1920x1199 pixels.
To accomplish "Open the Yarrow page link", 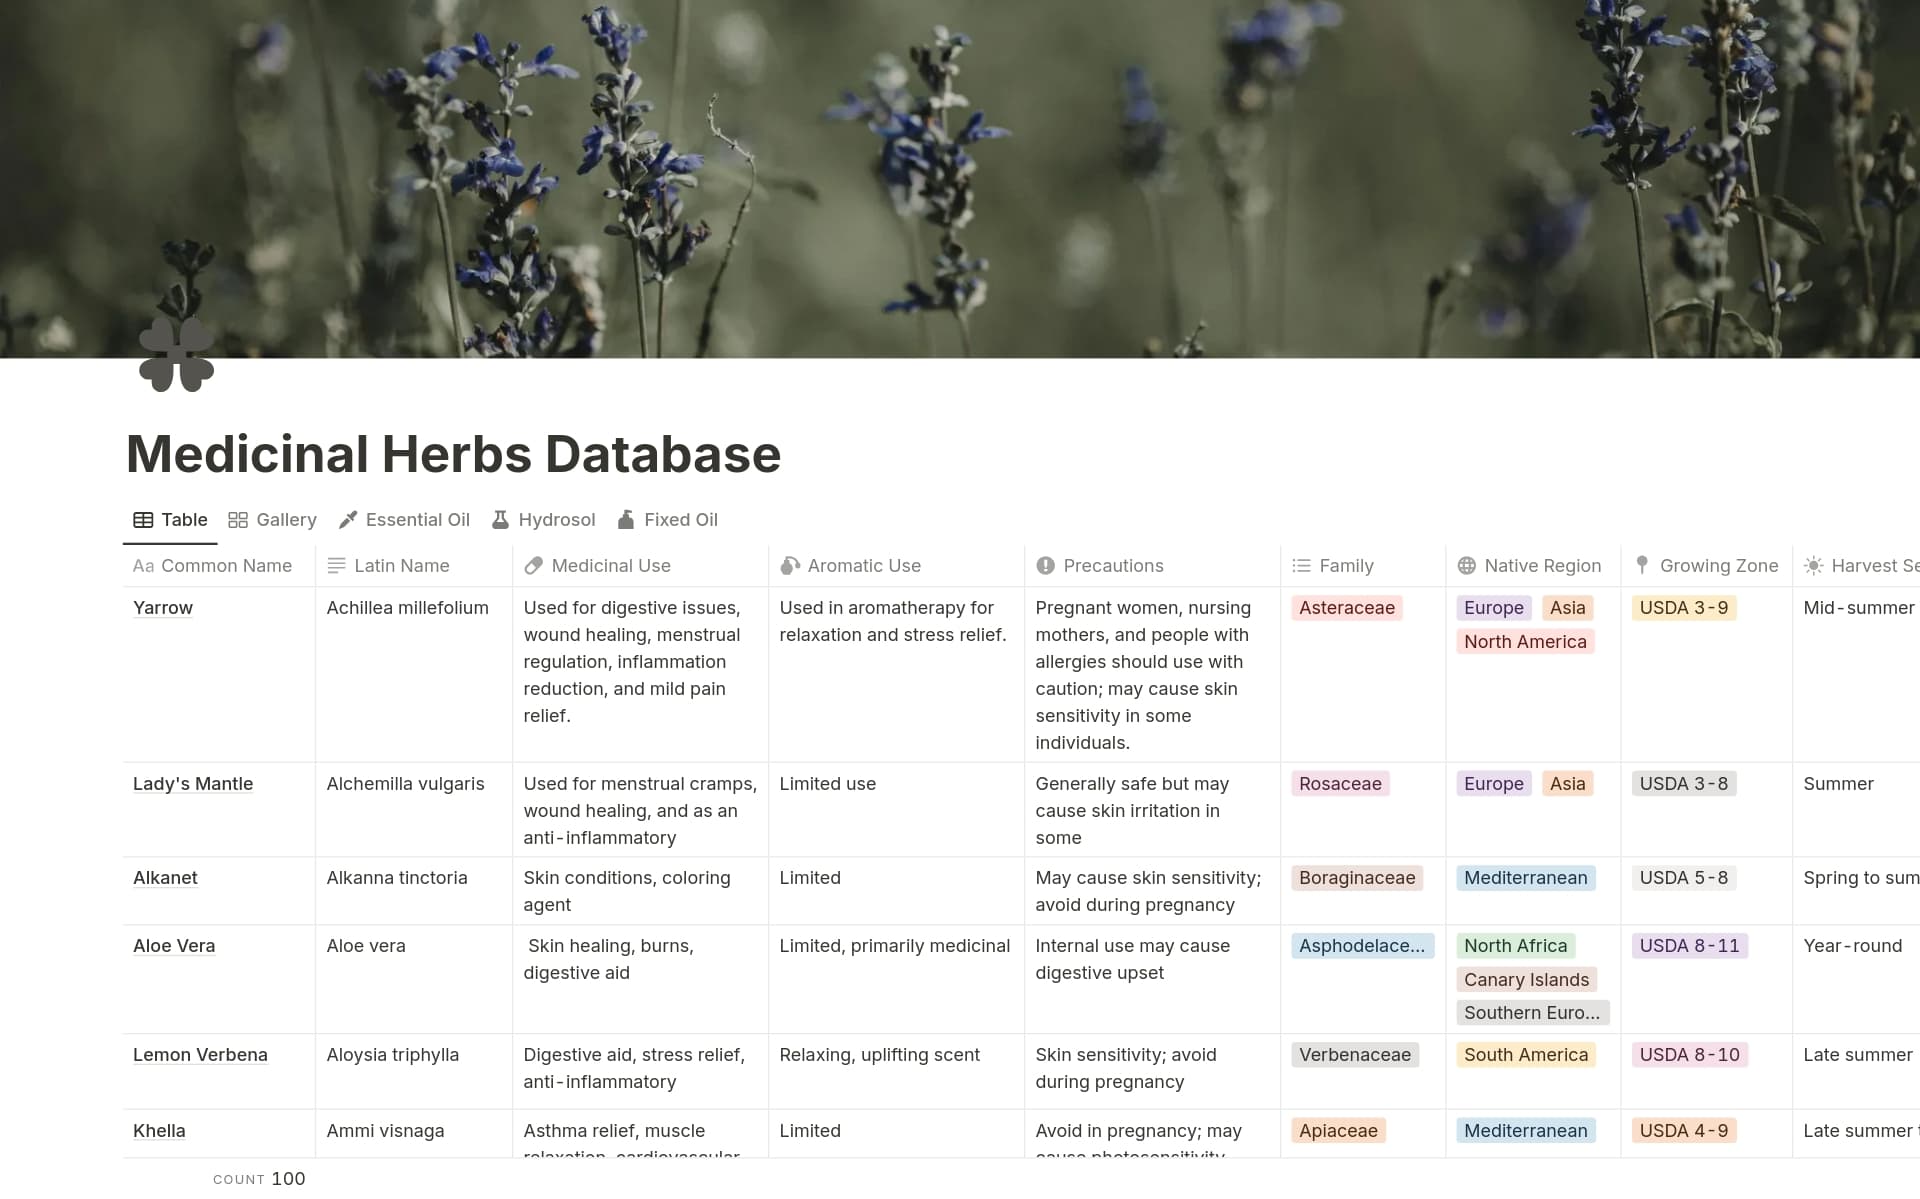I will click(x=163, y=608).
